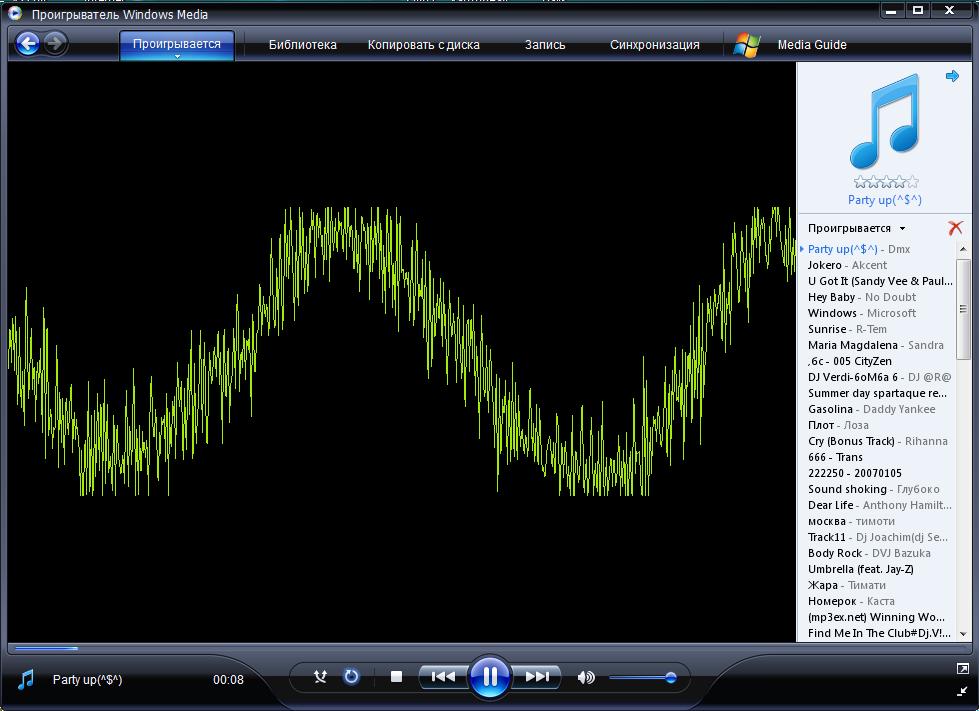Click the blue arrow above the album art

pyautogui.click(x=952, y=76)
